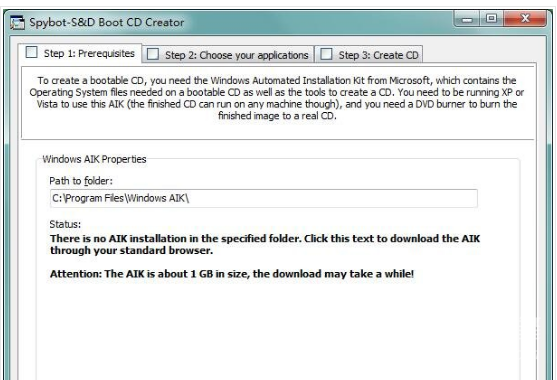
Task: Maximize the Boot CD Creator window
Action: (x=492, y=19)
